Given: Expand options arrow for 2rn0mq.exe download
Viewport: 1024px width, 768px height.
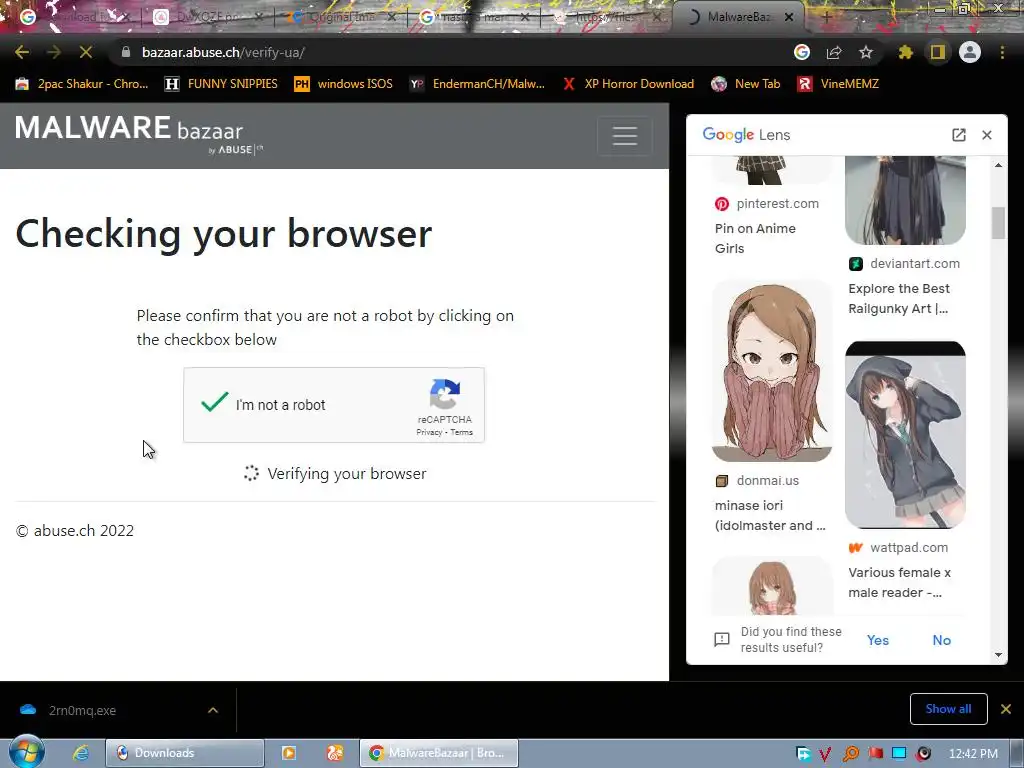Looking at the screenshot, I should pyautogui.click(x=213, y=710).
